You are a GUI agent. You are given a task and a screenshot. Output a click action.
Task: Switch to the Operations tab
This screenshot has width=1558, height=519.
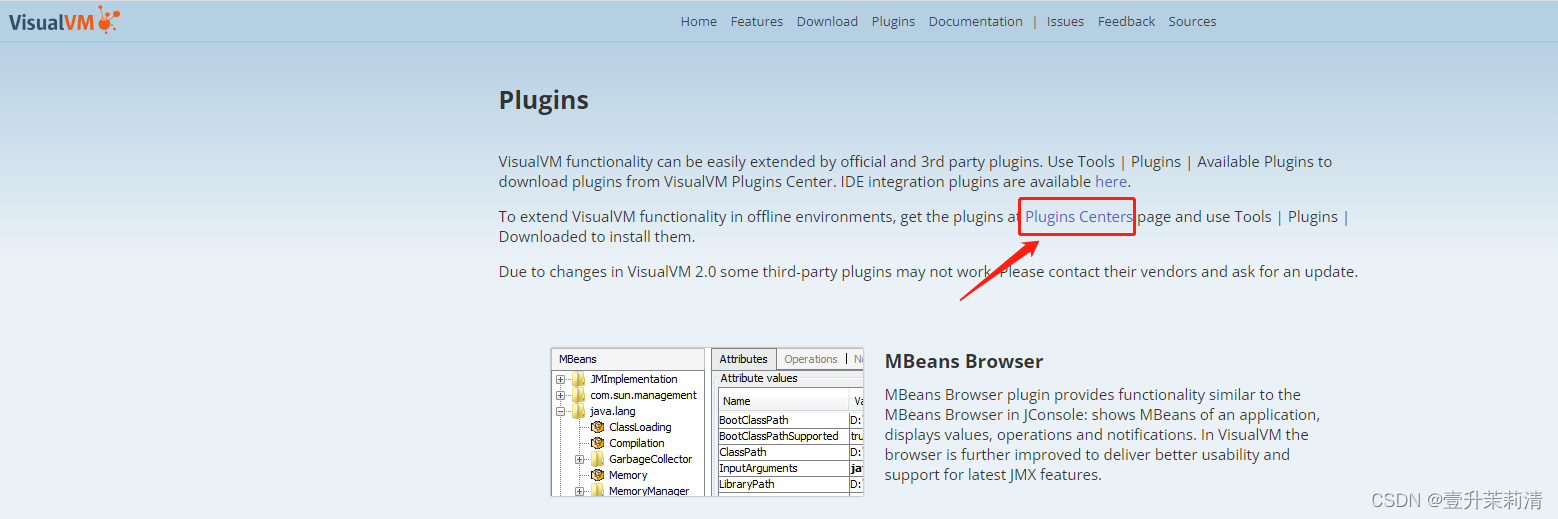click(x=811, y=359)
